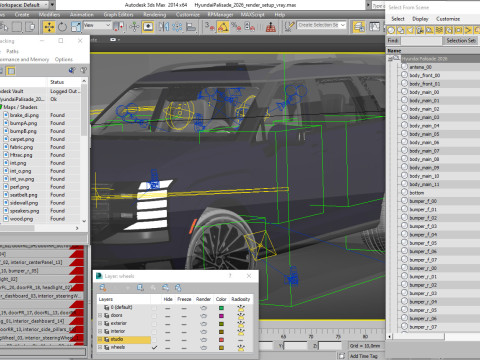480x360 pixels.
Task: Toggle current-layer check for wheels layer
Action: 154,347
